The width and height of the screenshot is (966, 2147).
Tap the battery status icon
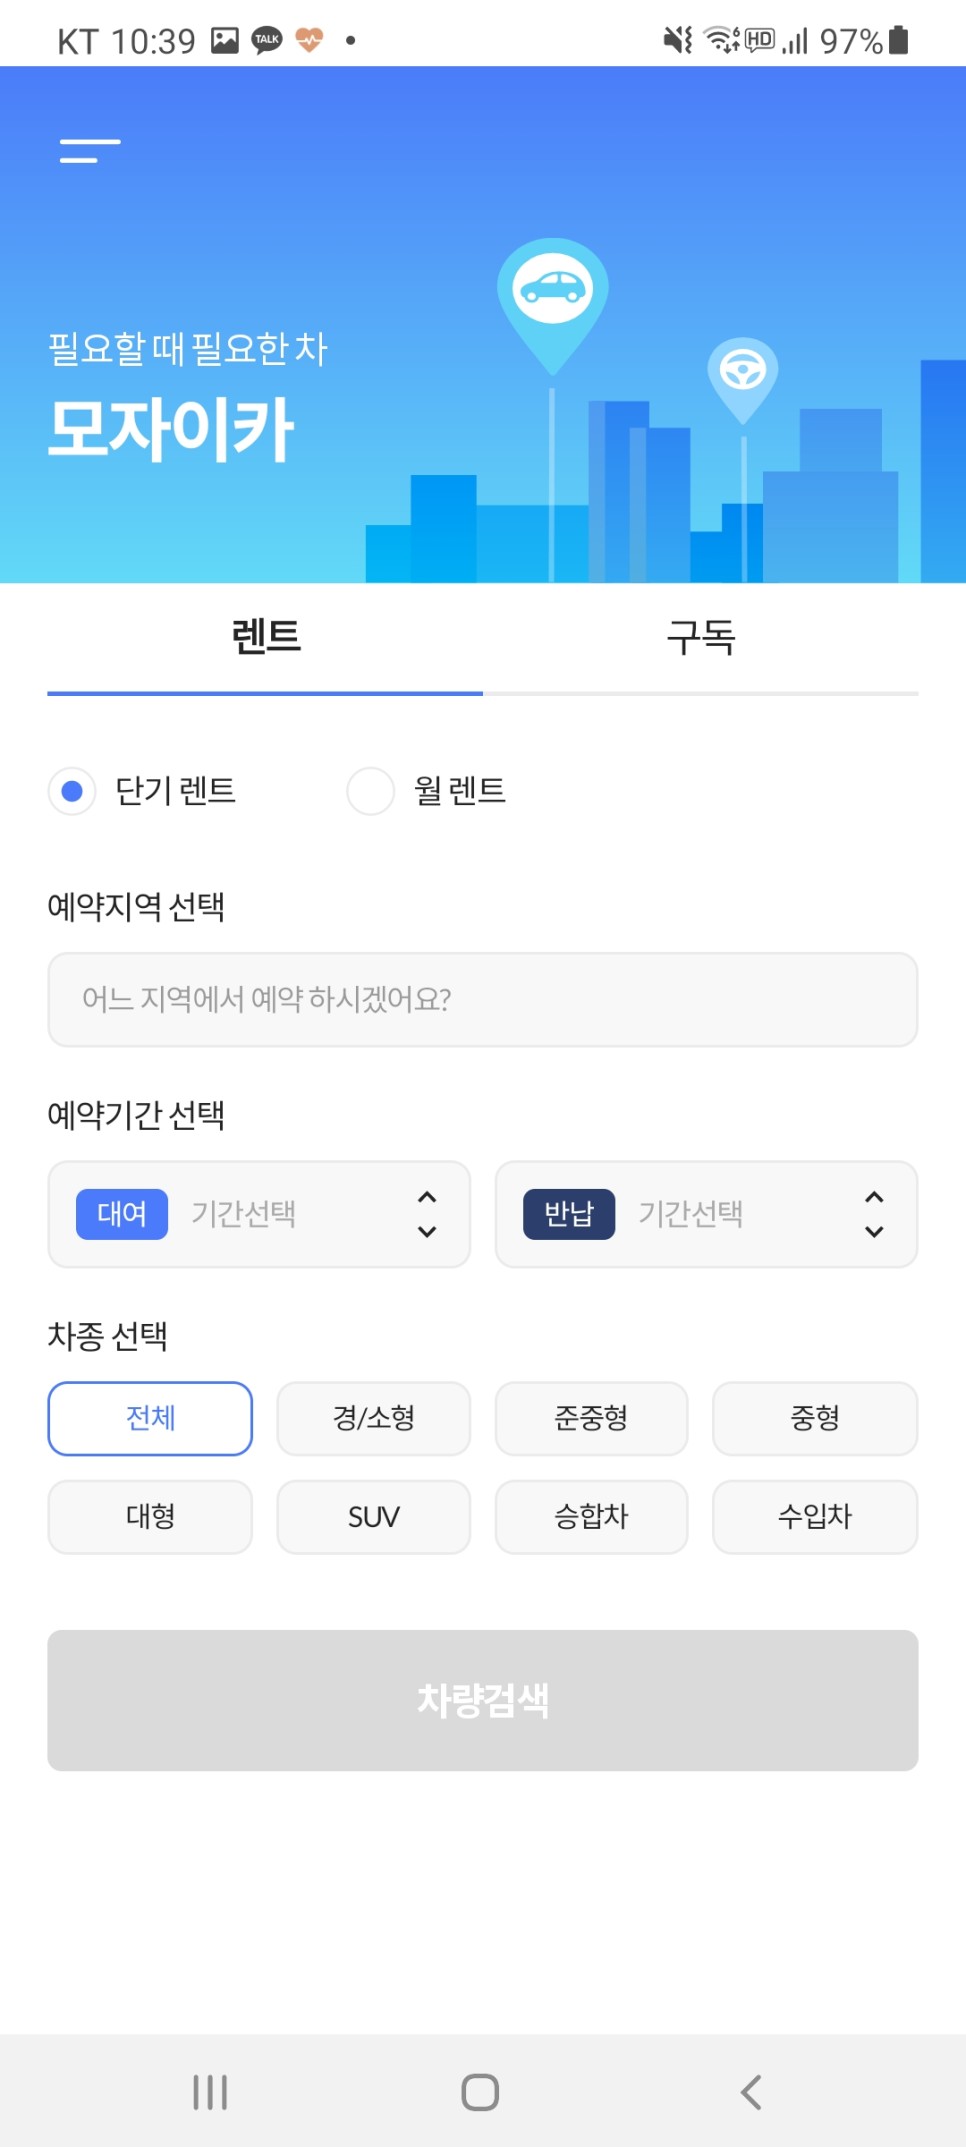pos(899,40)
